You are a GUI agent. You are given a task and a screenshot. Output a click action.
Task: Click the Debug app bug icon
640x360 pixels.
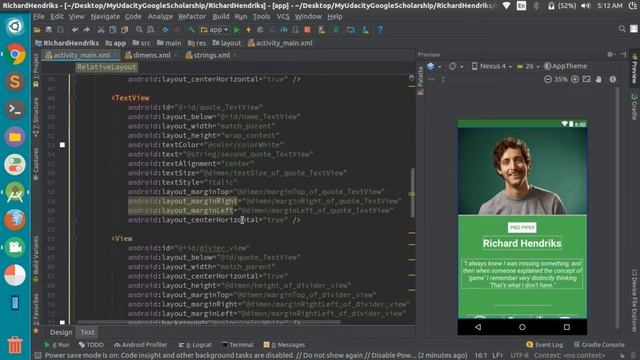pyautogui.click(x=260, y=30)
